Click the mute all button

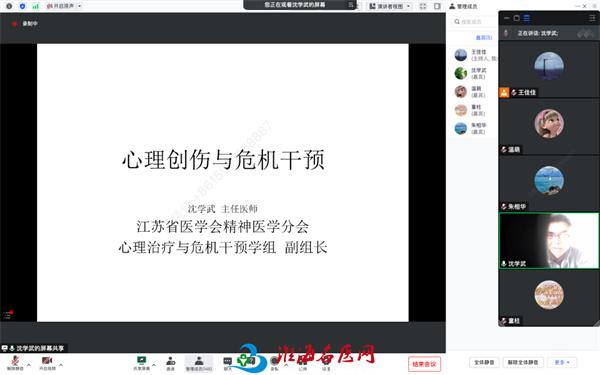pyautogui.click(x=484, y=362)
